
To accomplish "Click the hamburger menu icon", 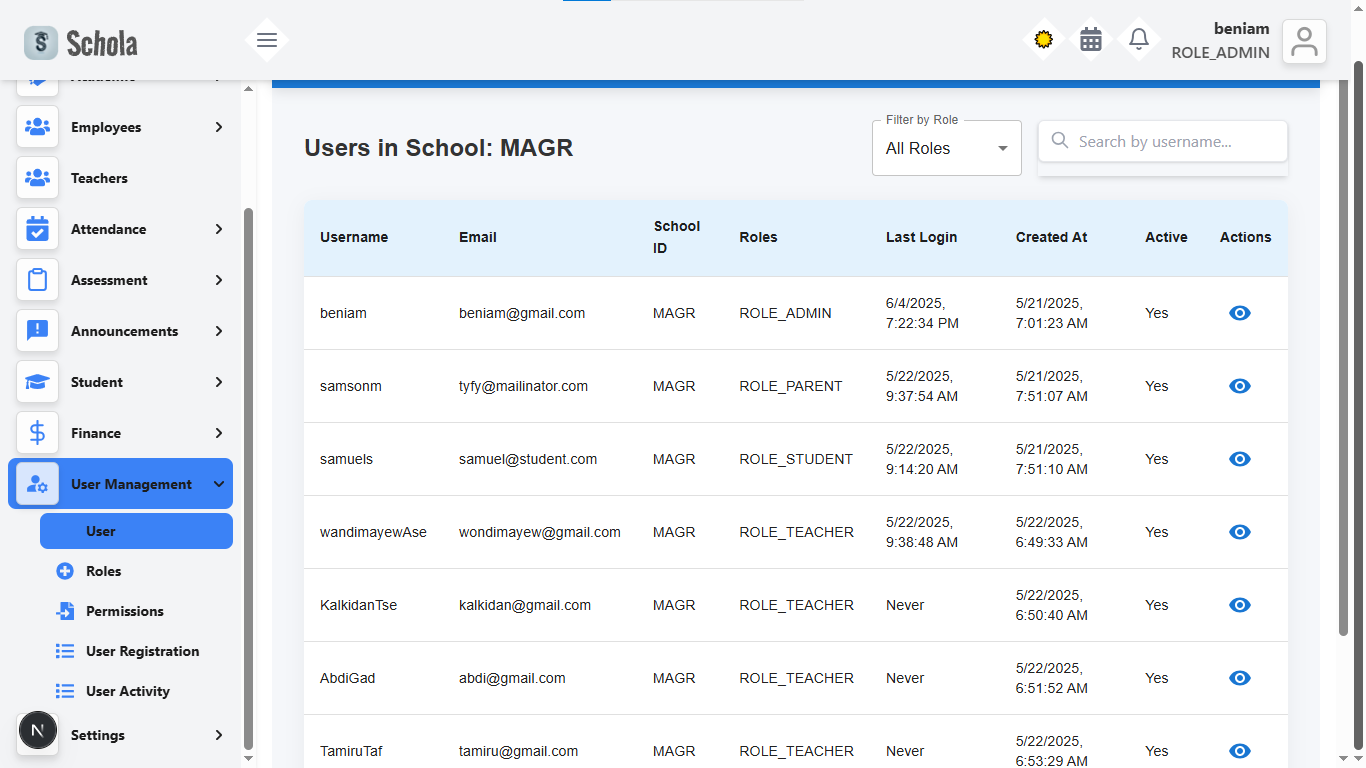I will [266, 40].
